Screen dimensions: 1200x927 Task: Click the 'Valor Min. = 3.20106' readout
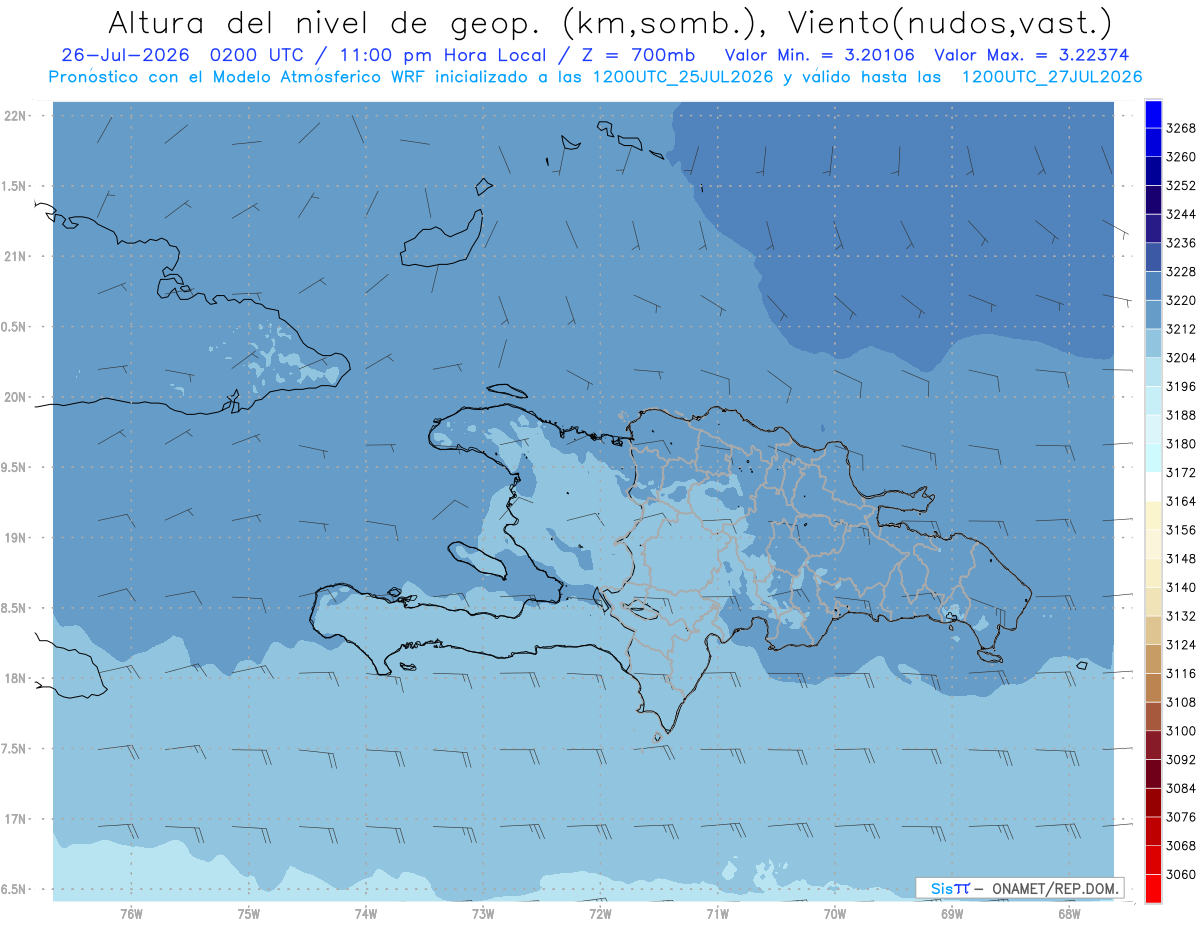point(820,55)
